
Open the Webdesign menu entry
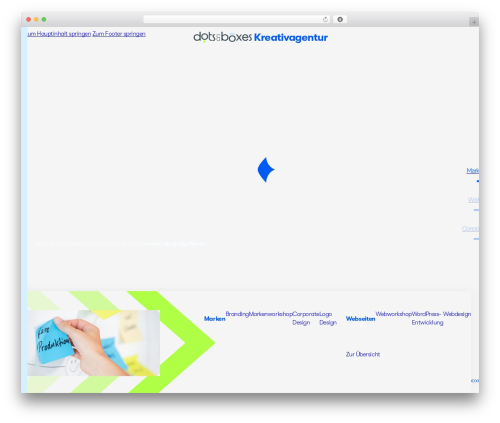coord(457,314)
